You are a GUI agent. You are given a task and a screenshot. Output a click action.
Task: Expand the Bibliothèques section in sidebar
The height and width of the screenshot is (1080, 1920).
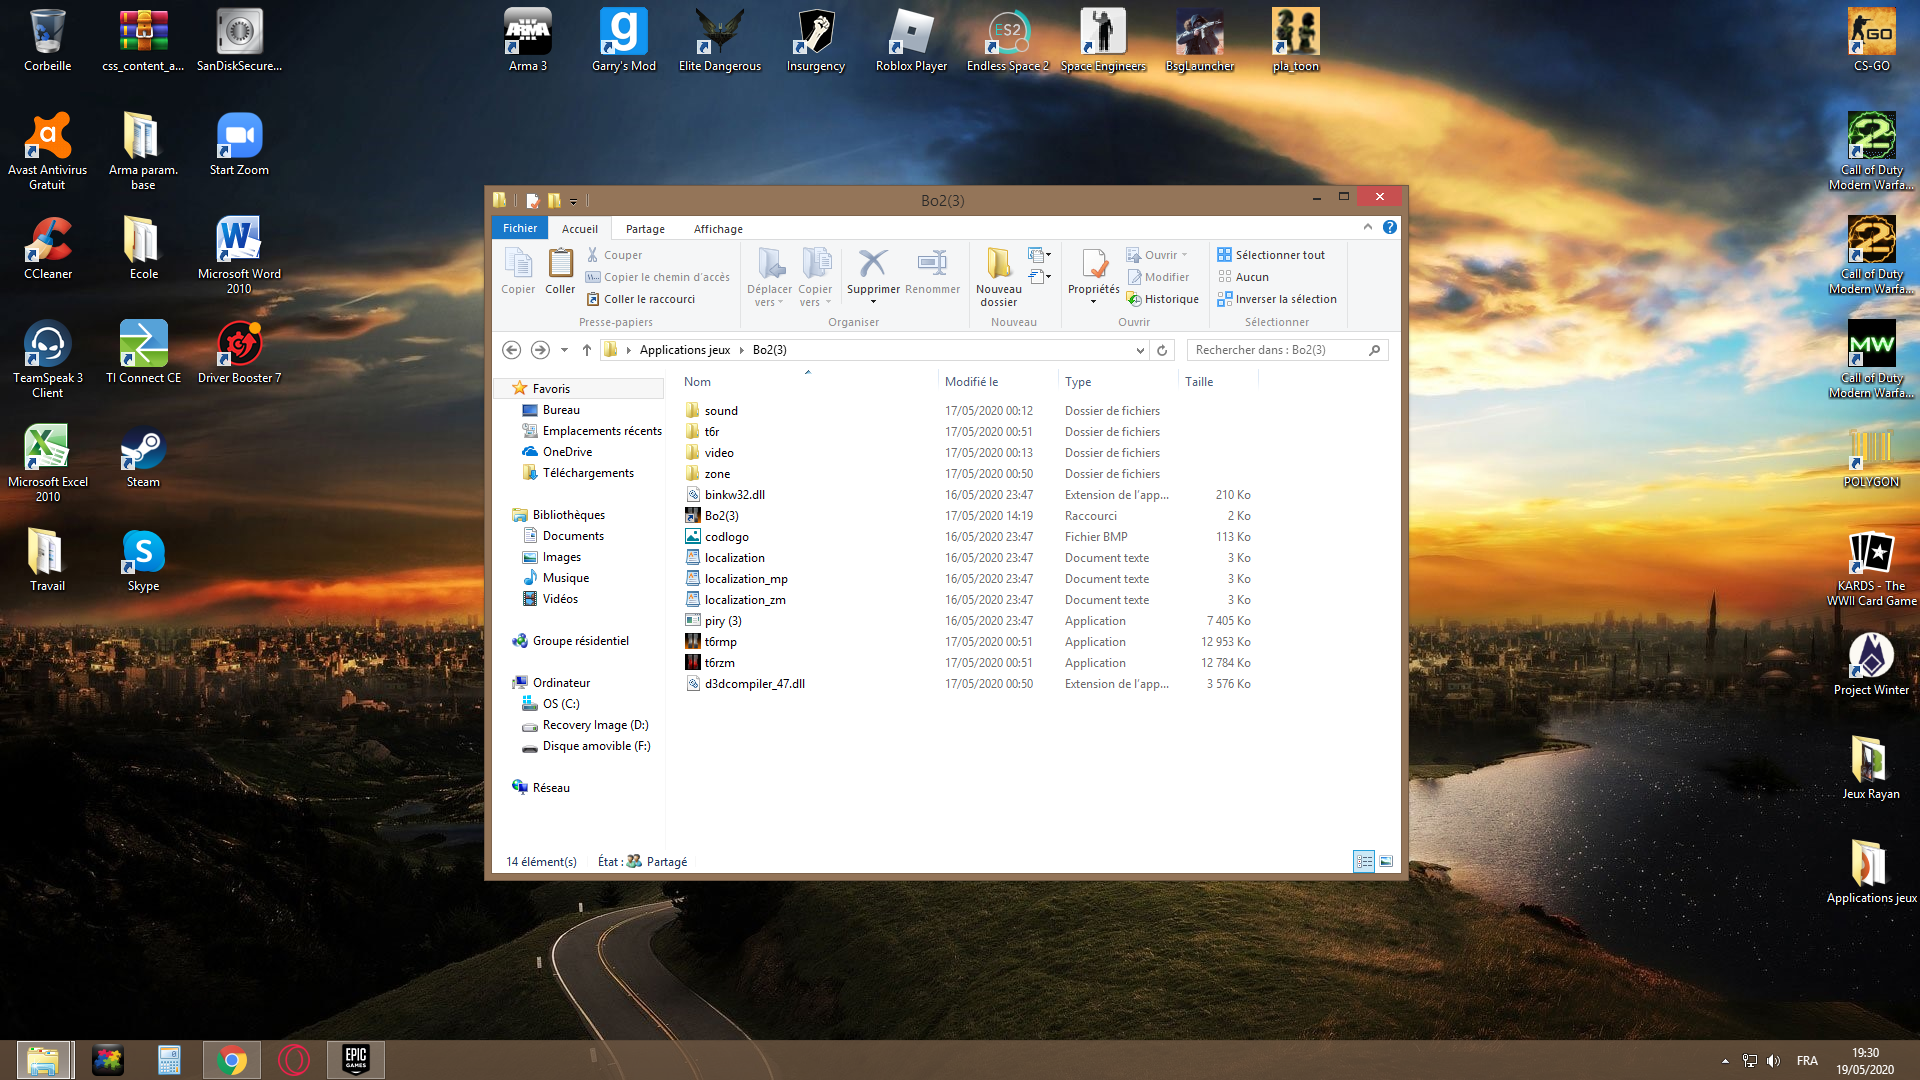[506, 514]
